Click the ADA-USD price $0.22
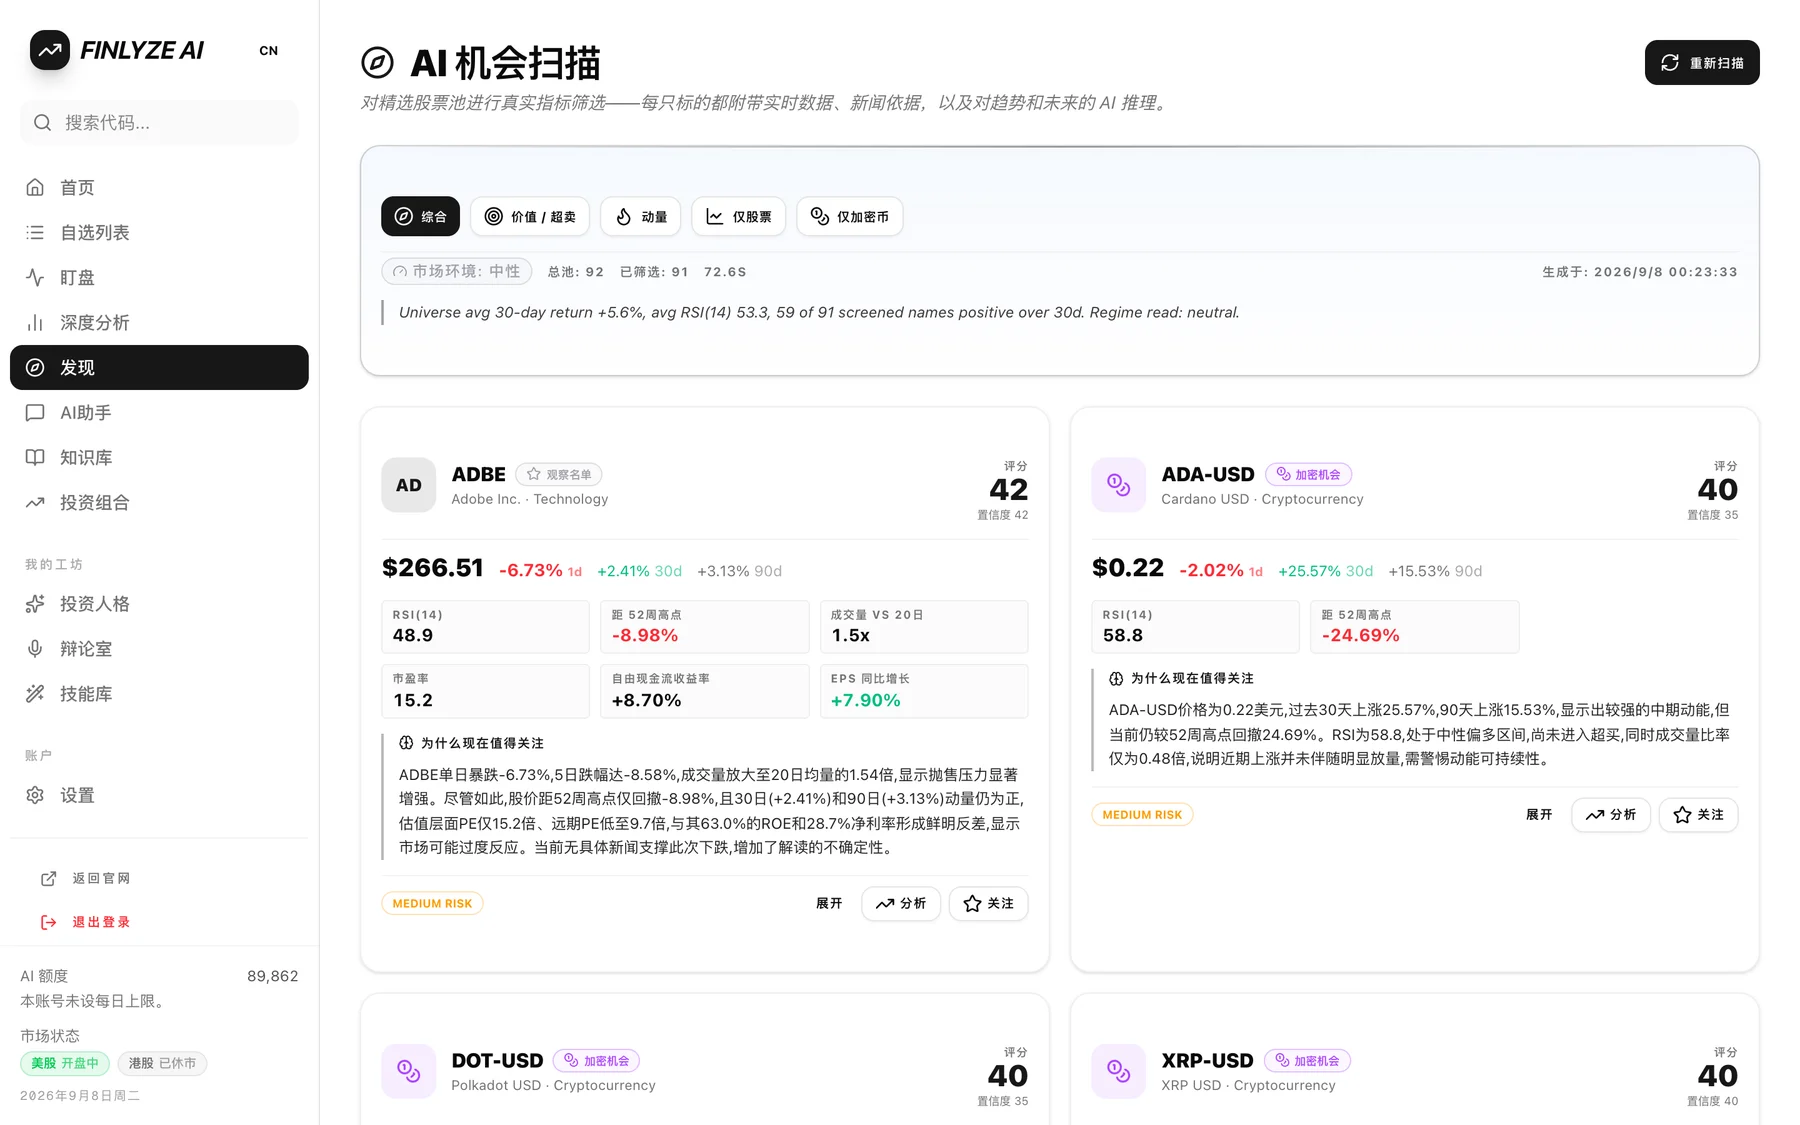The width and height of the screenshot is (1800, 1125). (1128, 568)
